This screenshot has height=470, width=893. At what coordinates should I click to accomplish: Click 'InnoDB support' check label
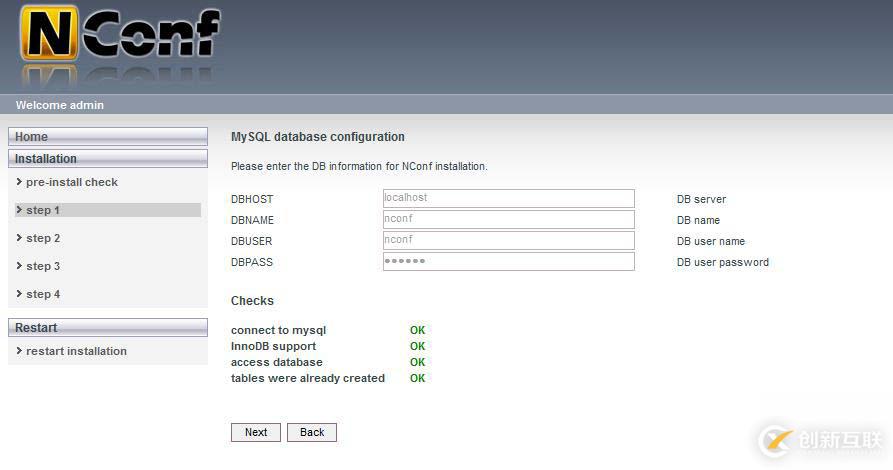(x=273, y=346)
